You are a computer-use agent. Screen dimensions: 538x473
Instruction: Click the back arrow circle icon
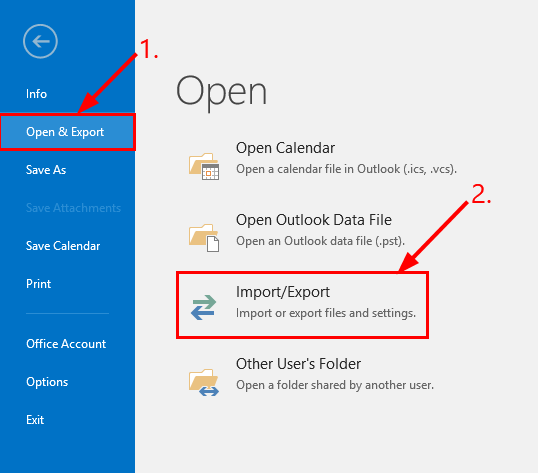coord(40,42)
